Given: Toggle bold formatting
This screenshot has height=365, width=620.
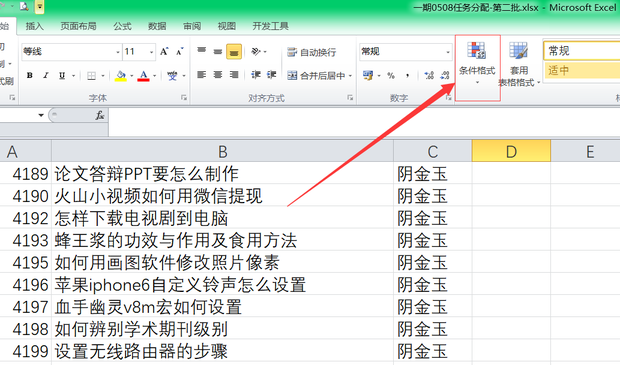Looking at the screenshot, I should click(30, 76).
